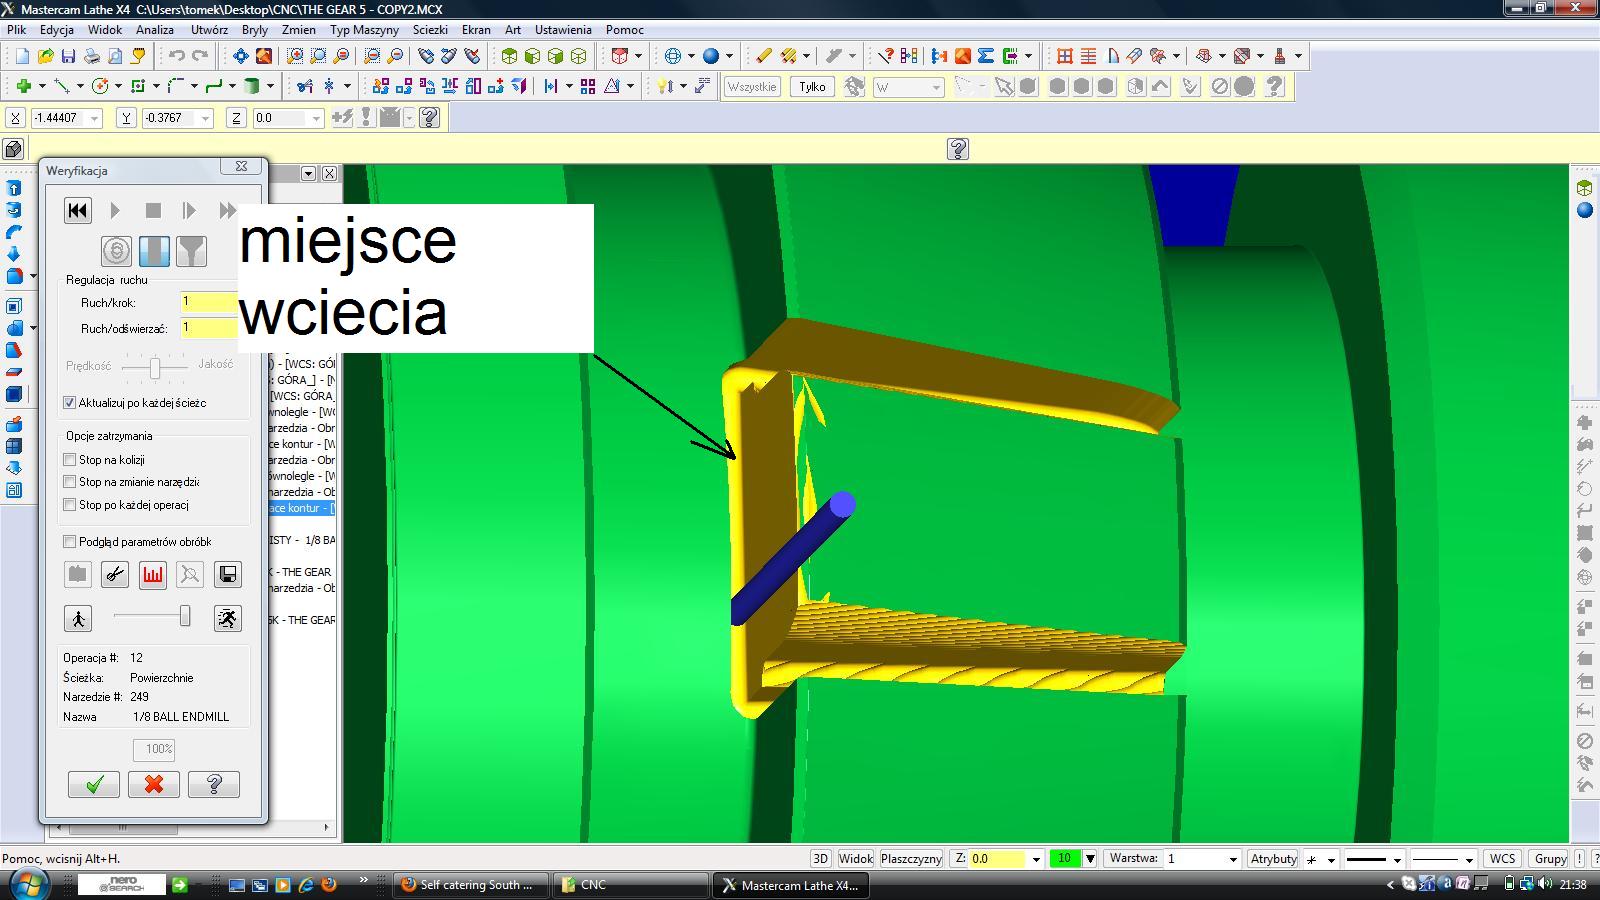
Task: Click the 3D mode status button
Action: pos(820,859)
